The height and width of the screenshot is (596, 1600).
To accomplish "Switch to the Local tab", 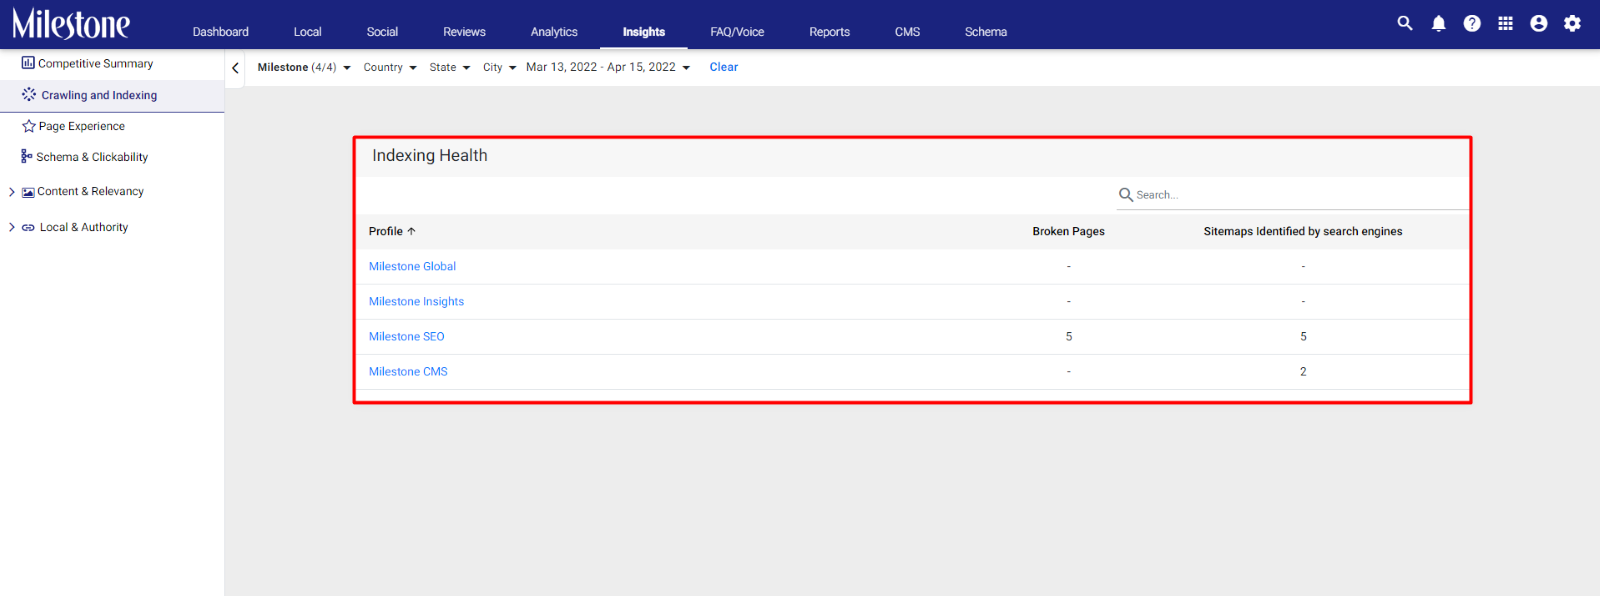I will tap(308, 32).
